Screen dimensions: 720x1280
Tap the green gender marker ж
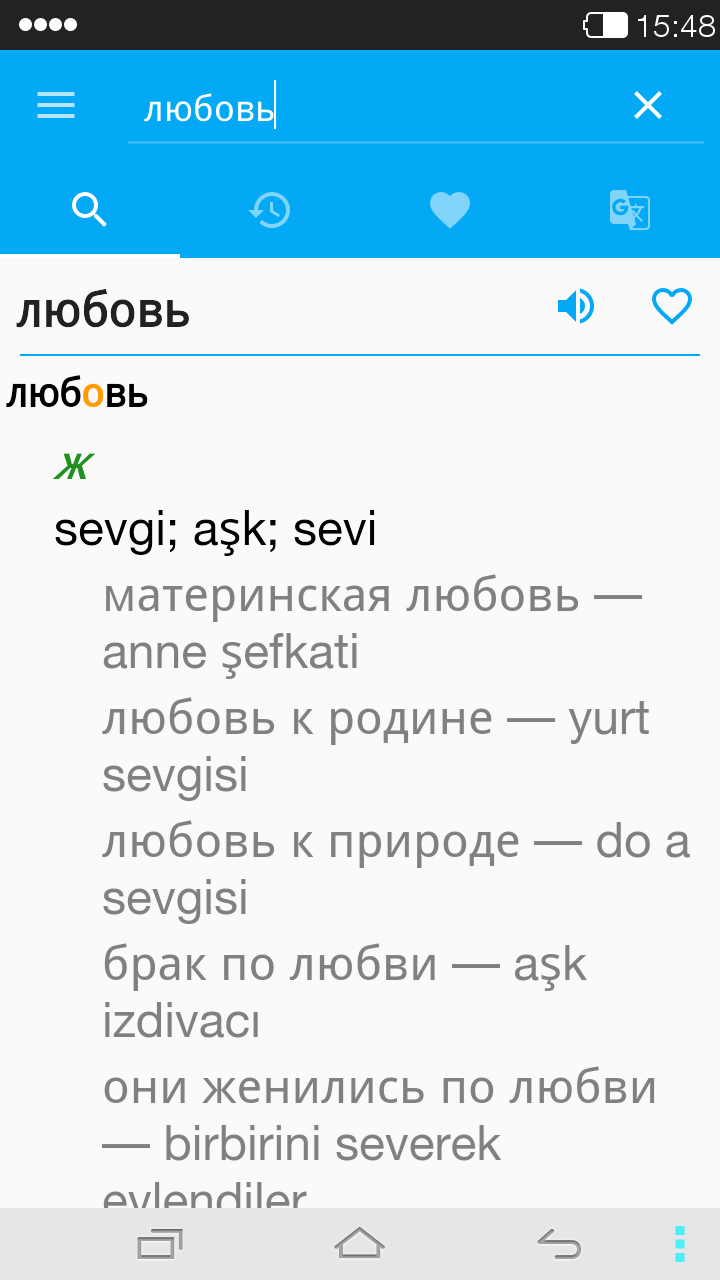tap(74, 466)
